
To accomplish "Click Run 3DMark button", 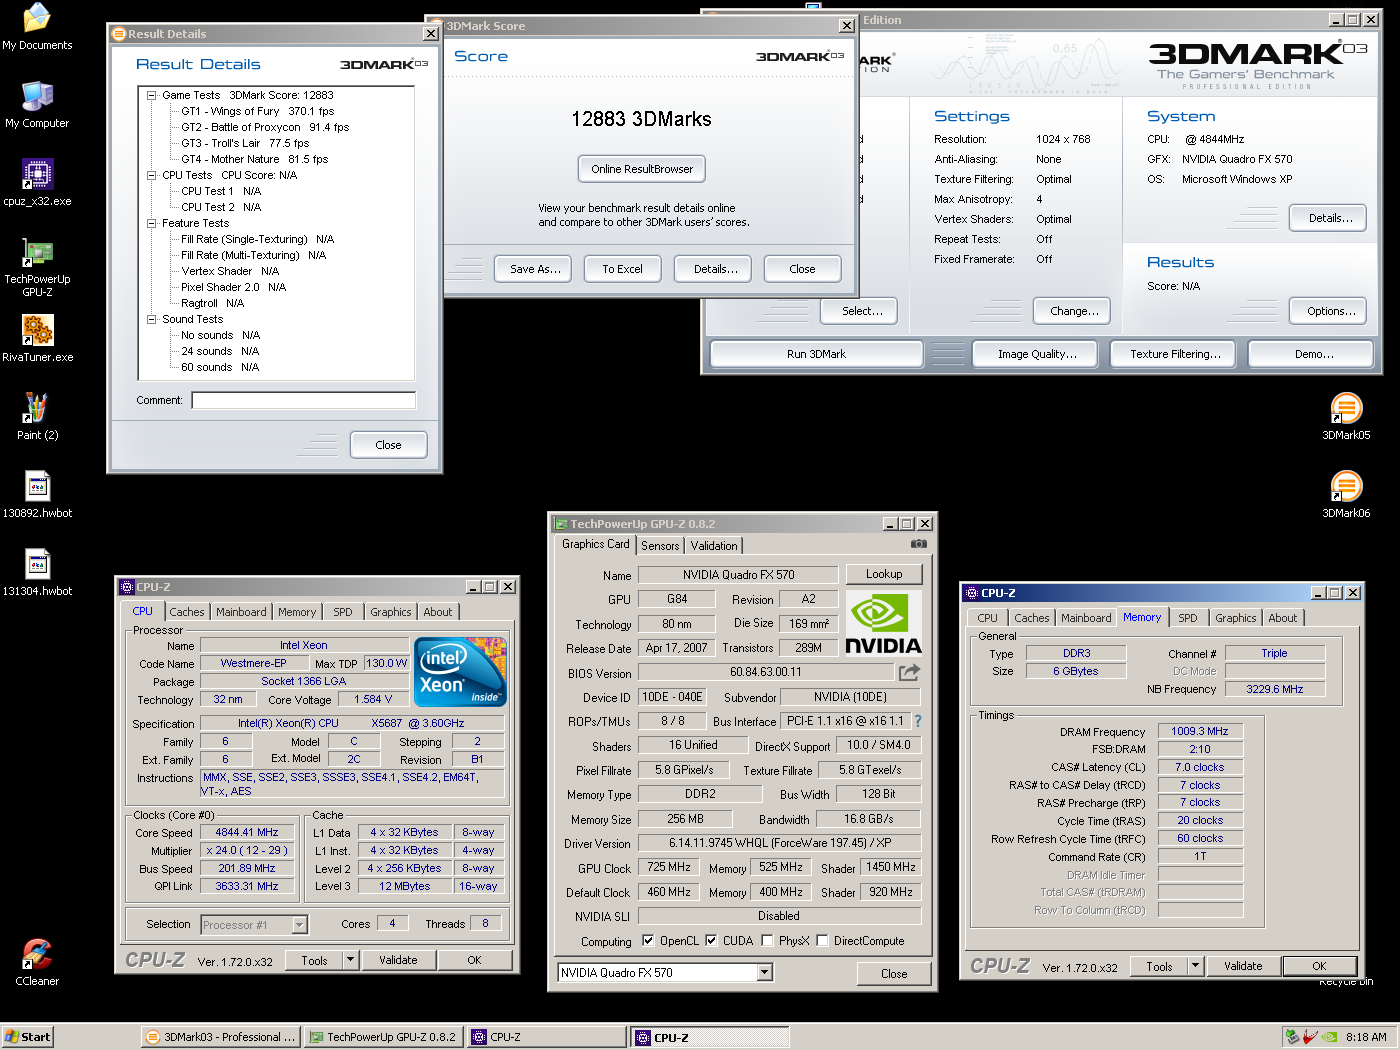I will (816, 354).
